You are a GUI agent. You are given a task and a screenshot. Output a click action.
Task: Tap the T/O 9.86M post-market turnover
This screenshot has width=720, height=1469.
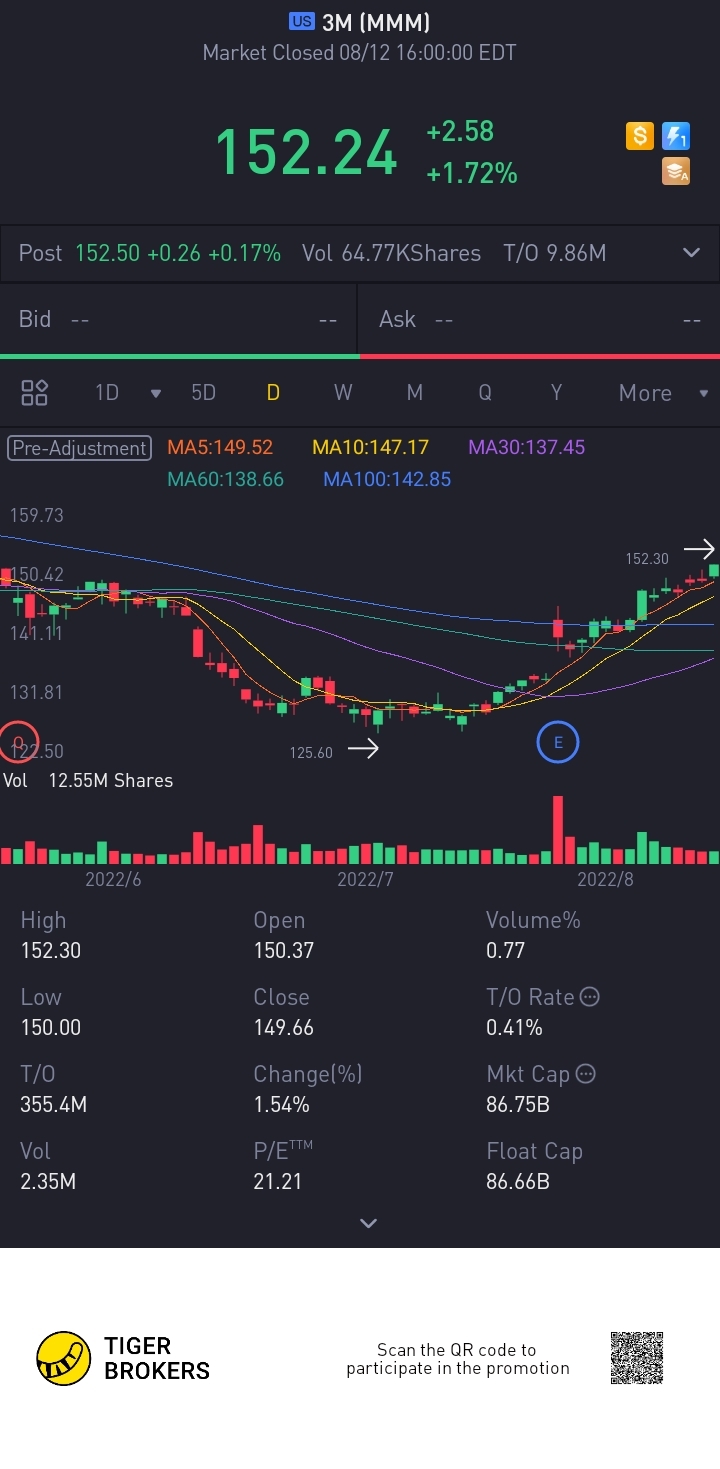coord(555,253)
